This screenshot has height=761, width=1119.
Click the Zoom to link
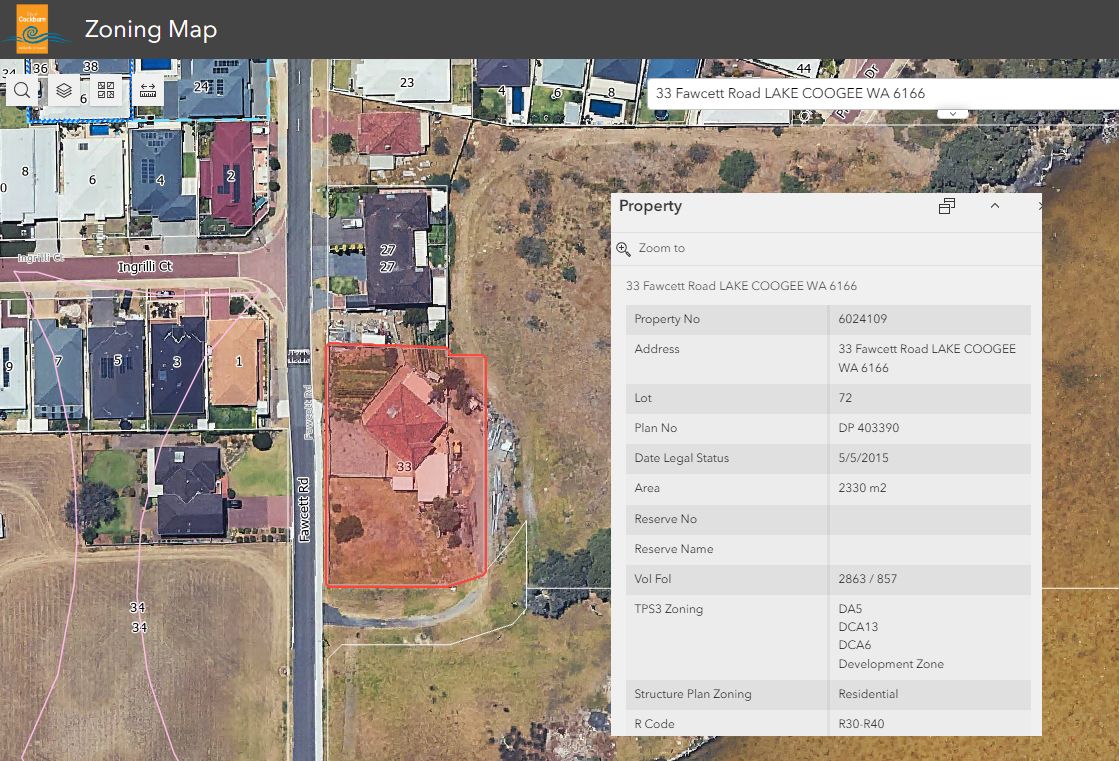tap(662, 249)
